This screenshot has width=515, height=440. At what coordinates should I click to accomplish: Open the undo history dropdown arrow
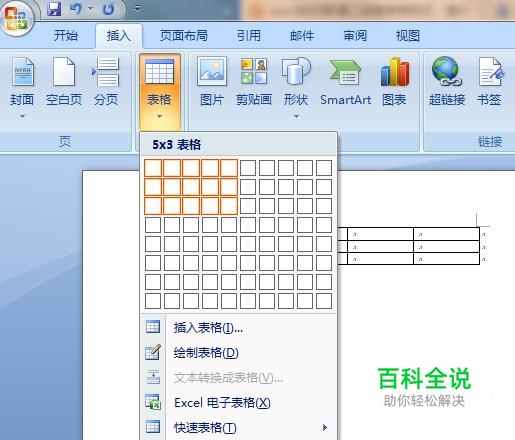tap(90, 9)
